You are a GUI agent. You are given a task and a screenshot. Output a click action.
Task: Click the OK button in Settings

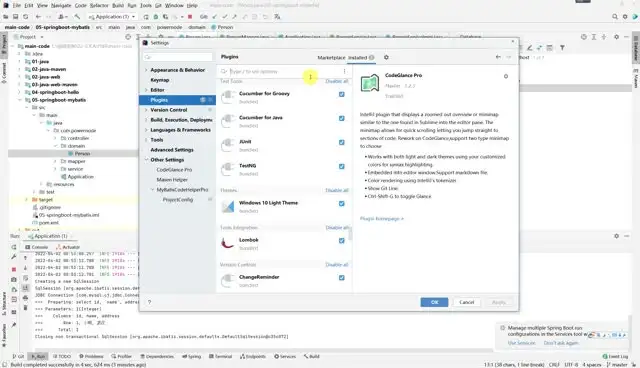tap(434, 302)
